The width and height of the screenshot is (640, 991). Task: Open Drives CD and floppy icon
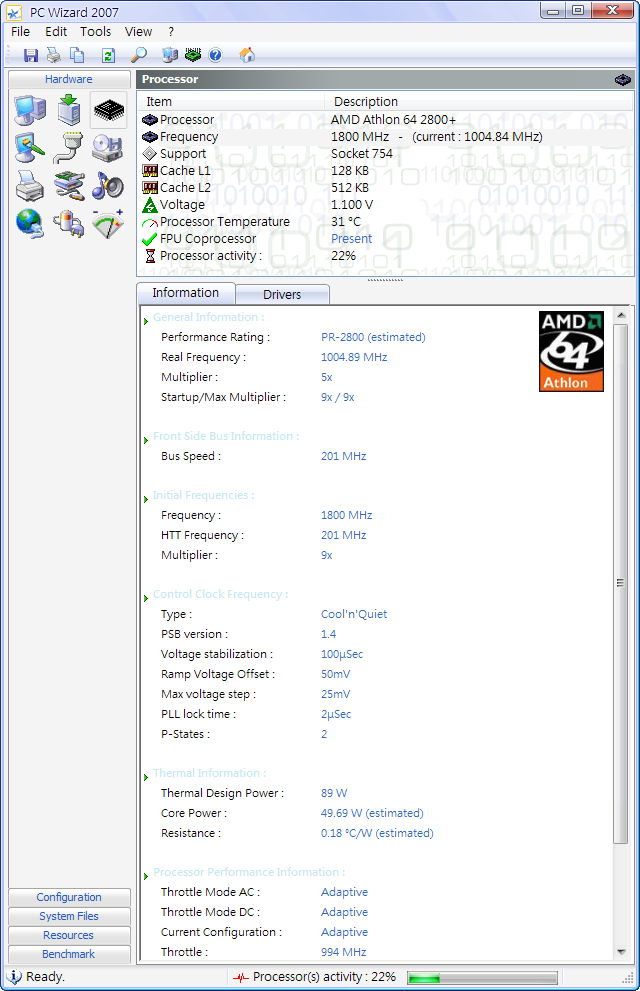coord(107,149)
